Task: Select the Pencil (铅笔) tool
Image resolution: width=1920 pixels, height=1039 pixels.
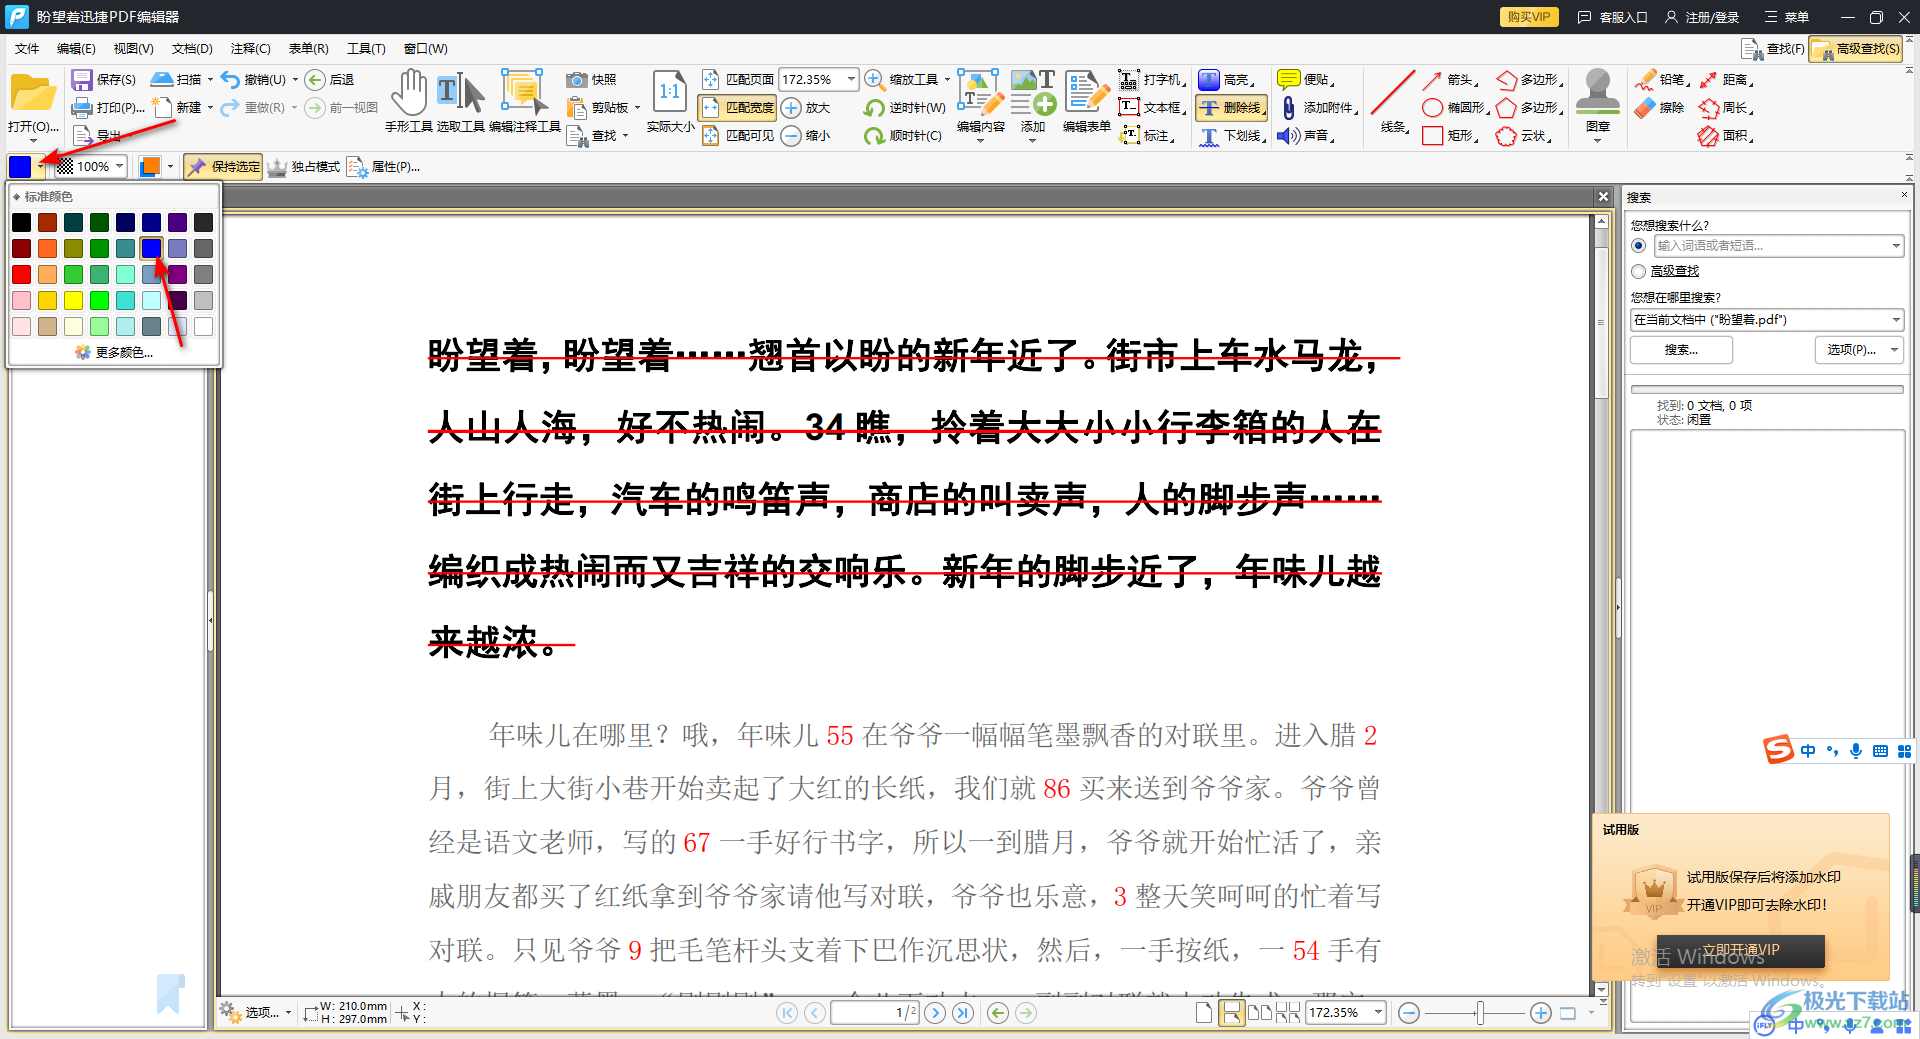Action: [1663, 79]
